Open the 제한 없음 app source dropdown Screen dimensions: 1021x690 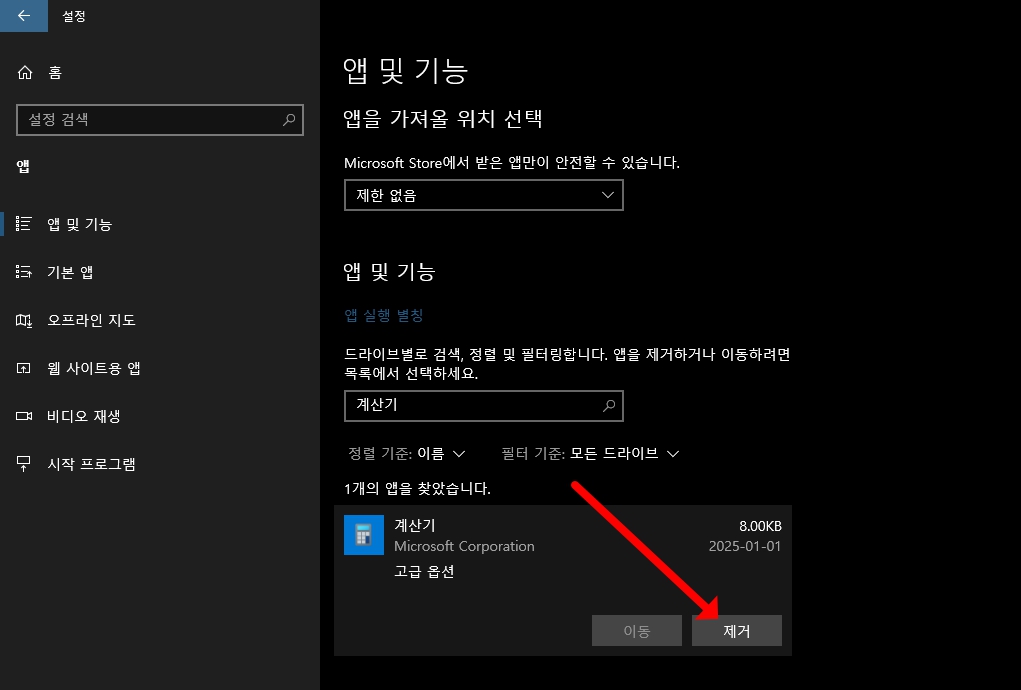pos(483,195)
